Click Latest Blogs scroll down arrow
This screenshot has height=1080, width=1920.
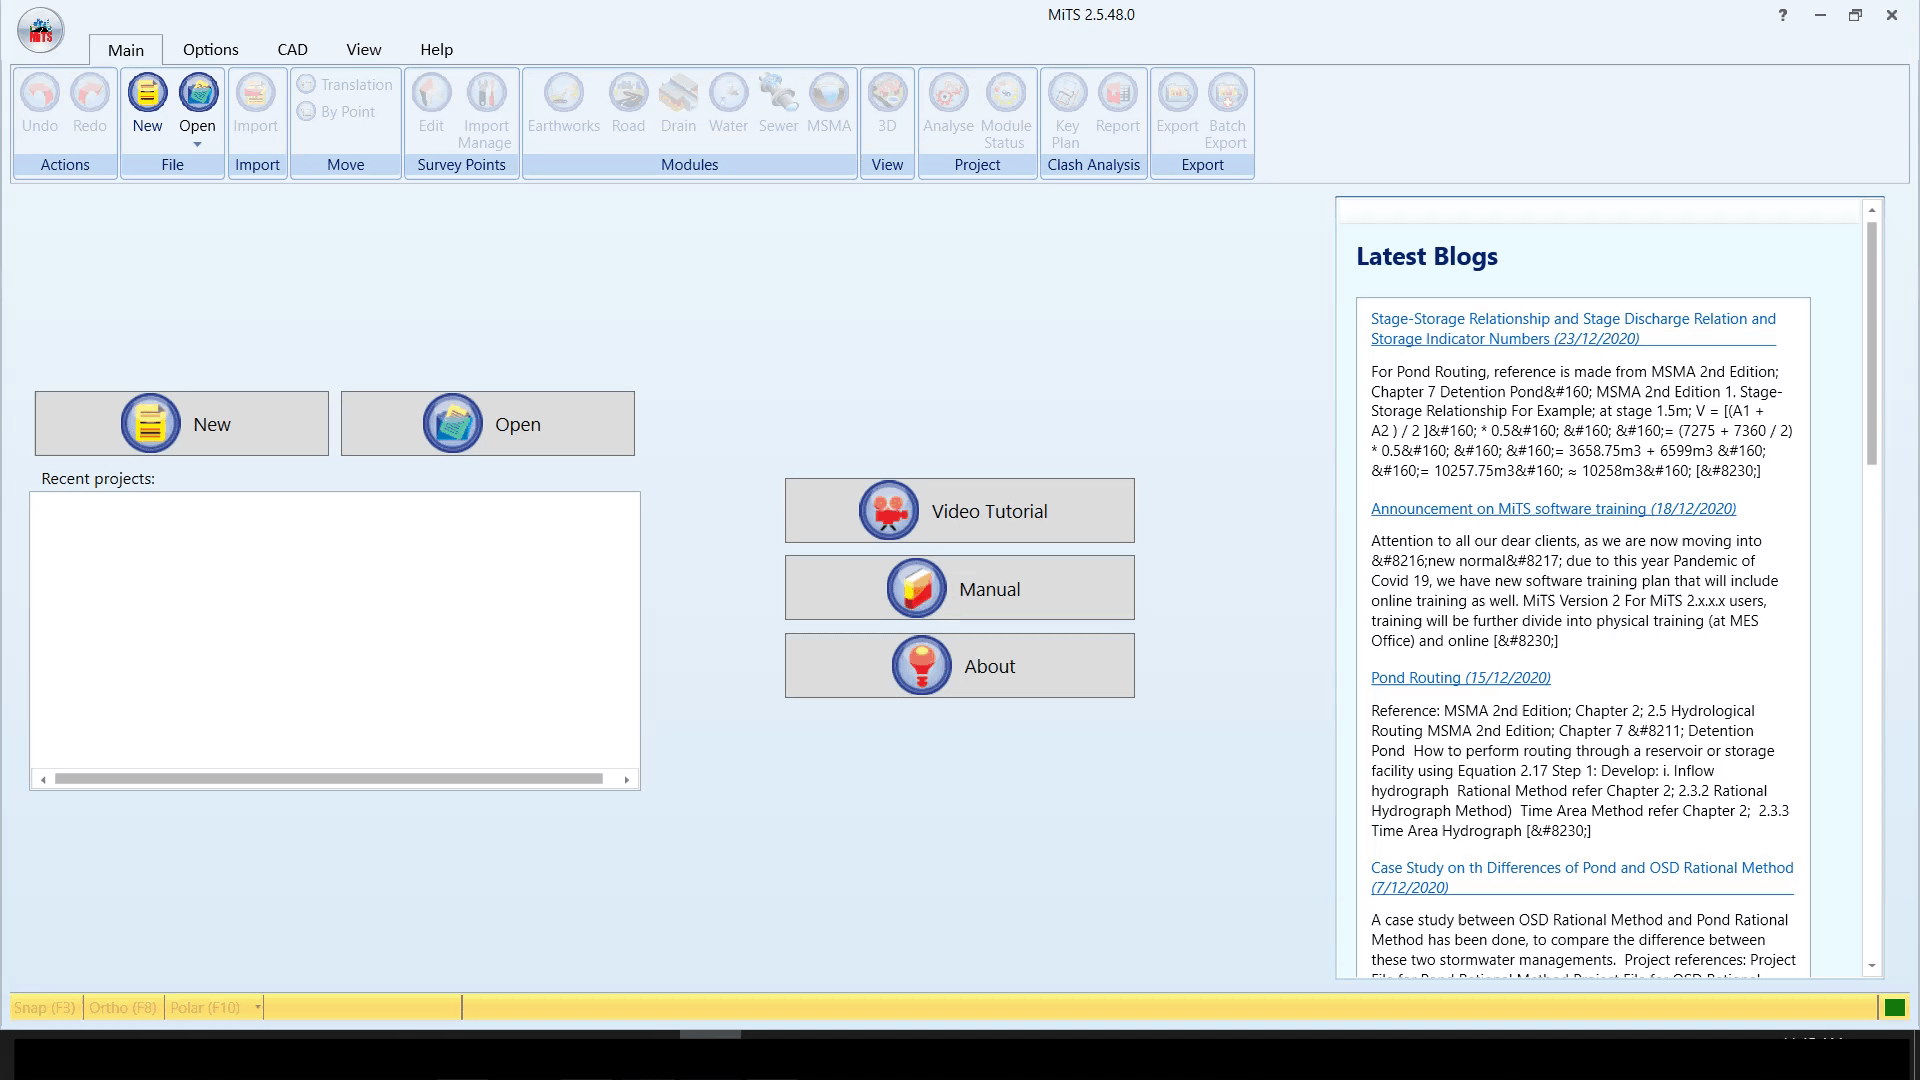(x=1872, y=967)
